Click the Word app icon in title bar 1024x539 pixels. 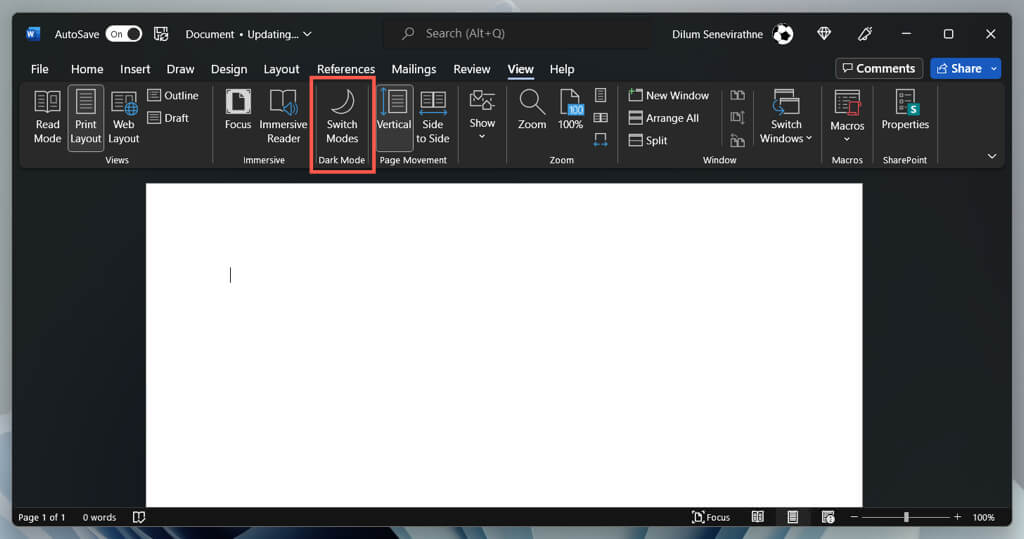click(33, 33)
